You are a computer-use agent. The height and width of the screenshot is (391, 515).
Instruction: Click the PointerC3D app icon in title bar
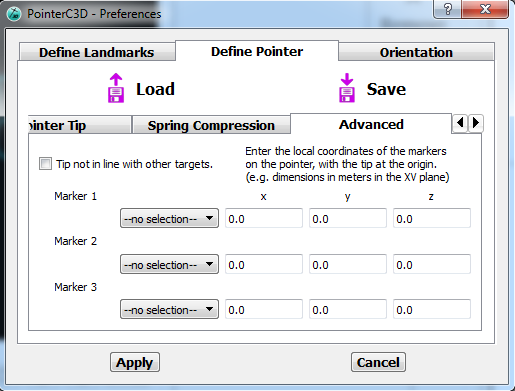tap(14, 14)
